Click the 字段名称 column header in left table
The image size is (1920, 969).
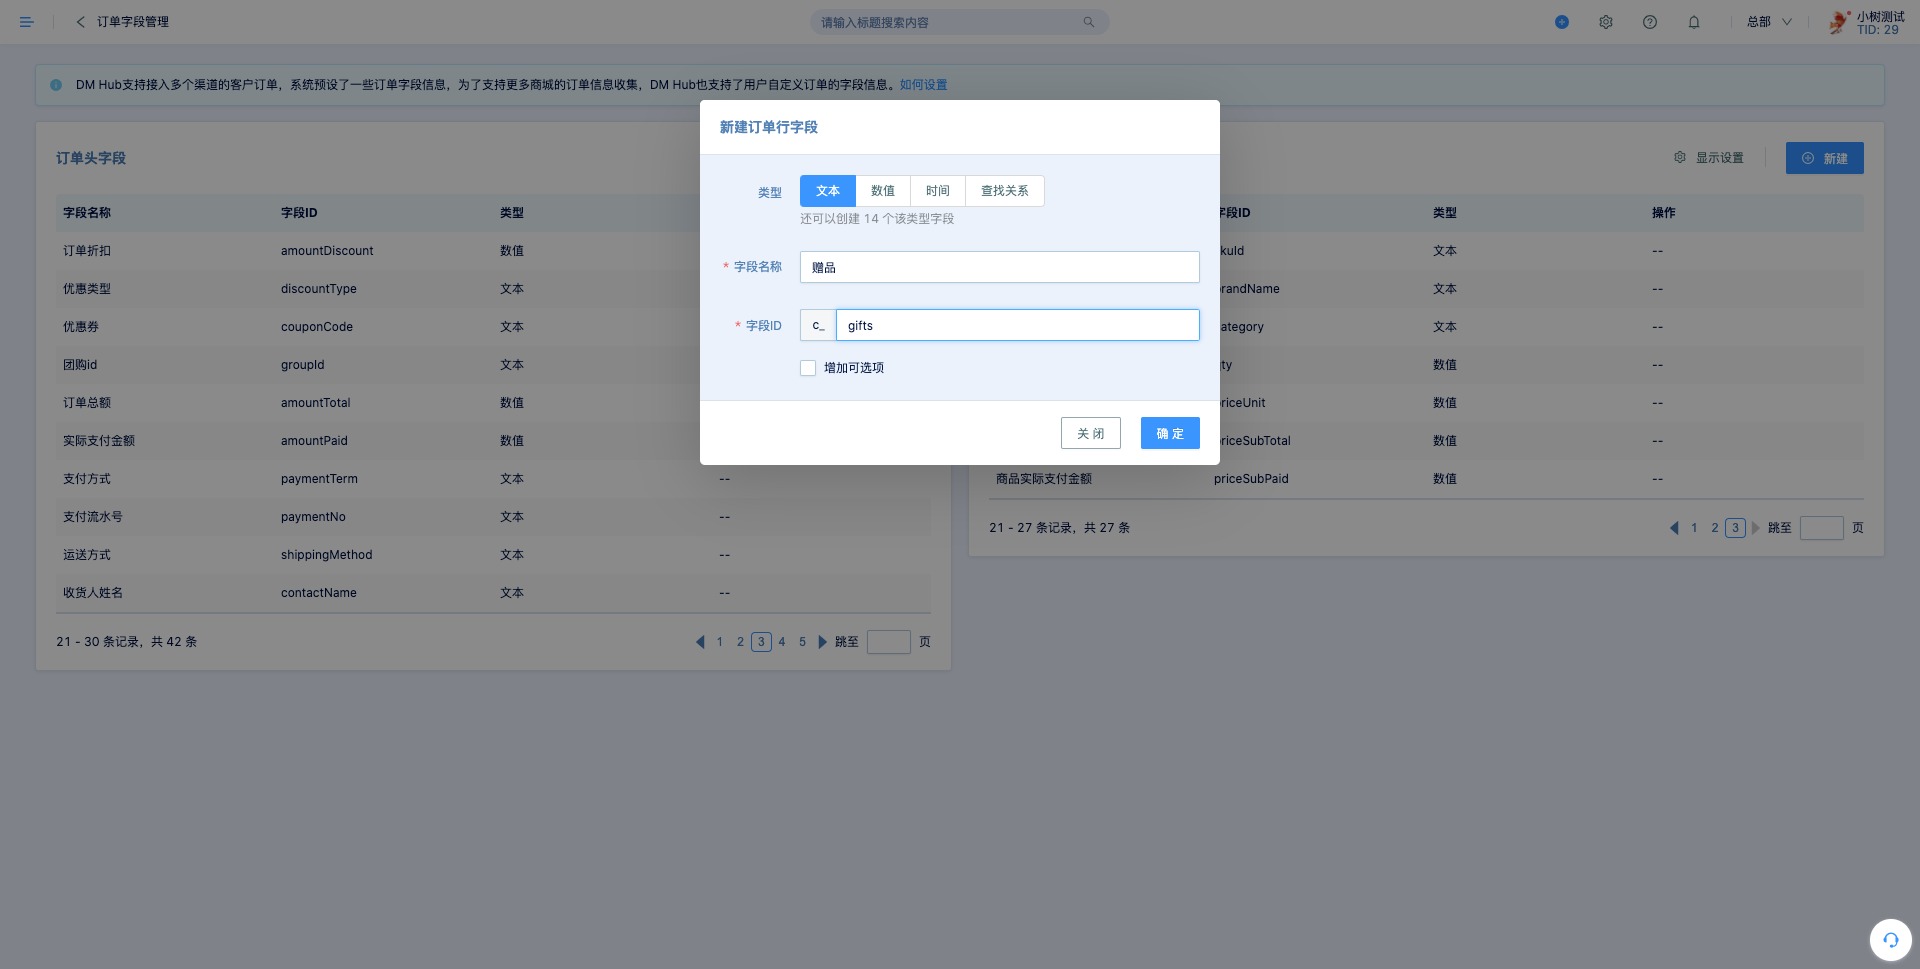pyautogui.click(x=87, y=213)
